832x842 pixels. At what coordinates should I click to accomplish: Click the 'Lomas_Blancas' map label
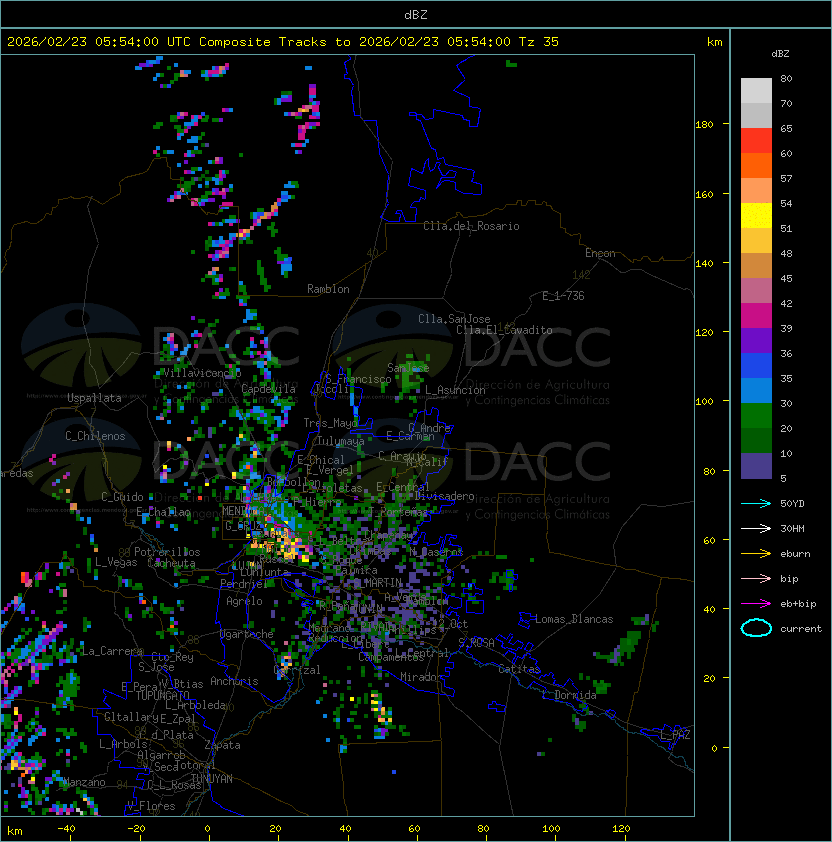[x=574, y=619]
